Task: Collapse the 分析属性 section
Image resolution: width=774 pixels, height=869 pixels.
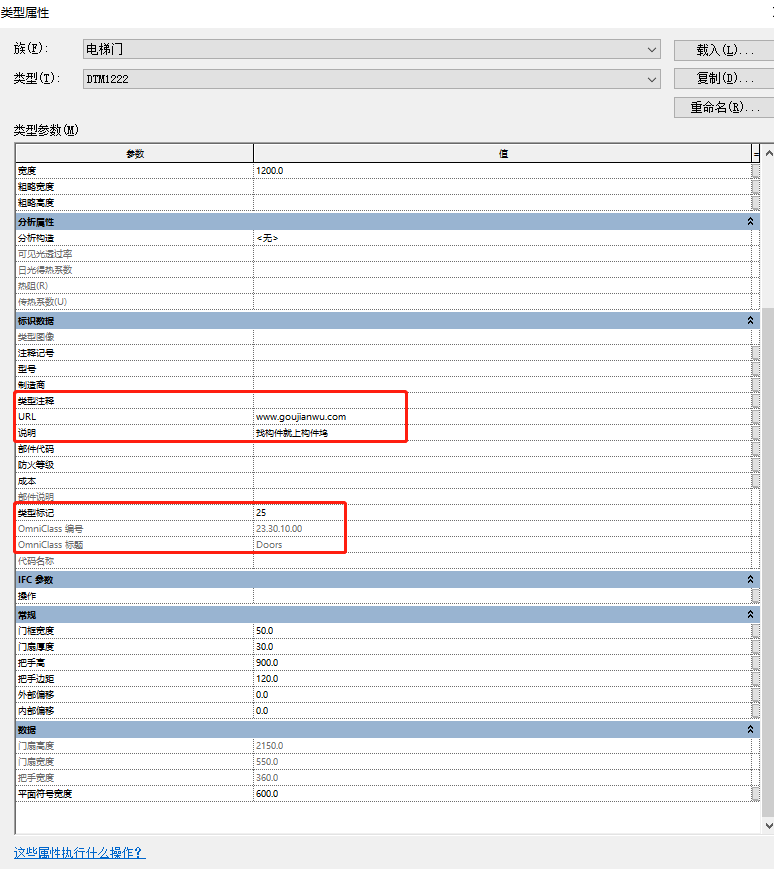Action: point(750,221)
